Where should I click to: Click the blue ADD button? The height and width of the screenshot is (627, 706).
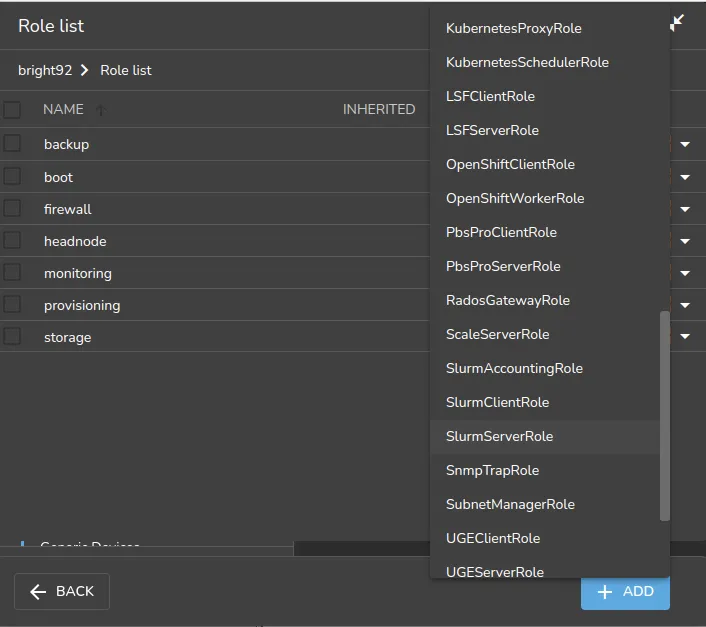(x=625, y=592)
